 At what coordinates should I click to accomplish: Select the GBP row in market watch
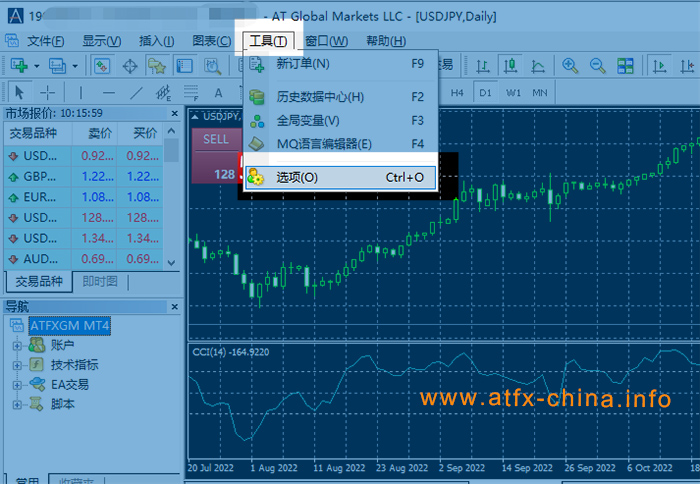pos(83,177)
